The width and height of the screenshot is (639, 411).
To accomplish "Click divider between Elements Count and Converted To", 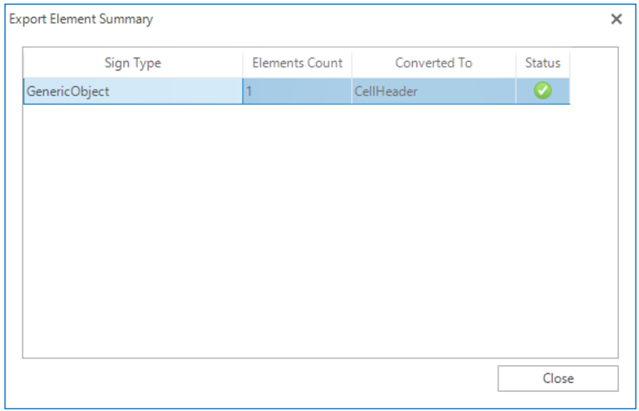I will point(352,63).
